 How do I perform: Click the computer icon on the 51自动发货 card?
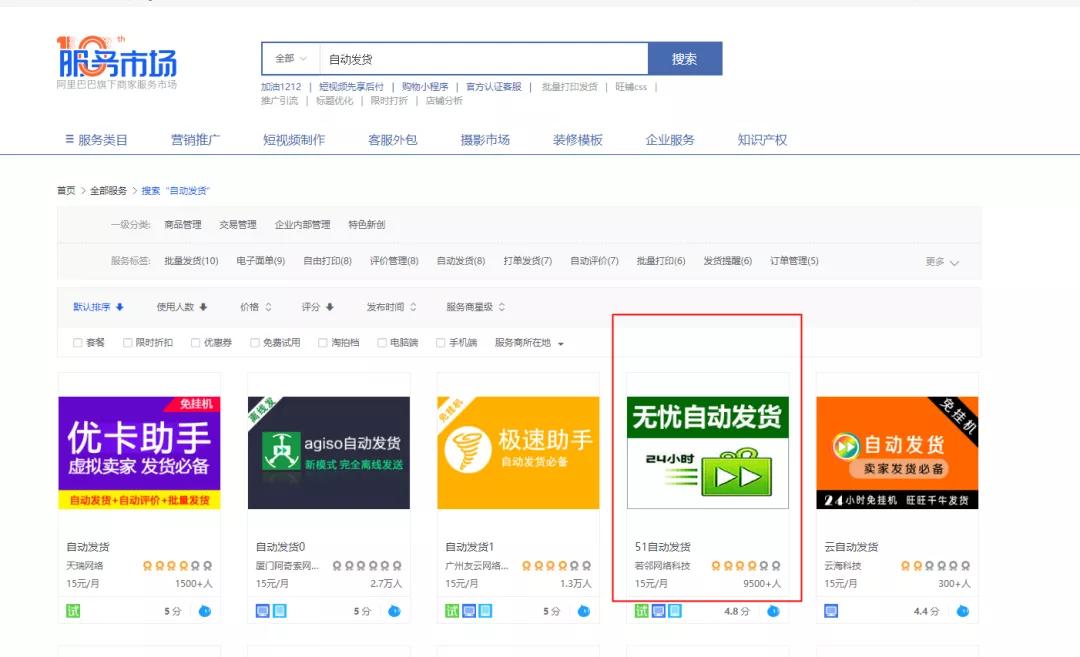click(x=658, y=611)
